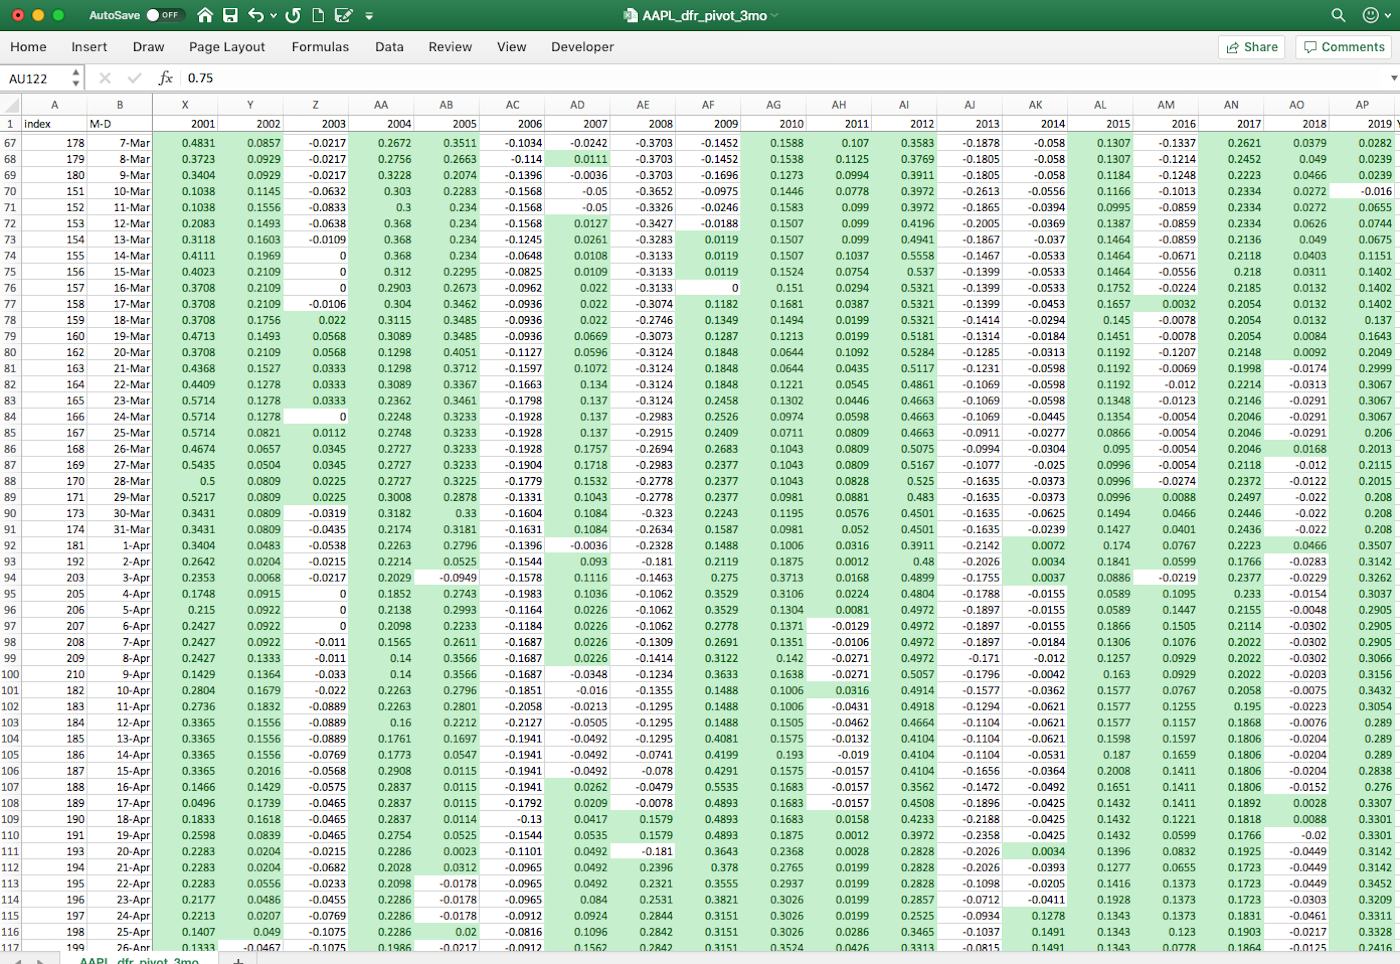Expand the Customize Quick Access Toolbar menu

point(369,16)
